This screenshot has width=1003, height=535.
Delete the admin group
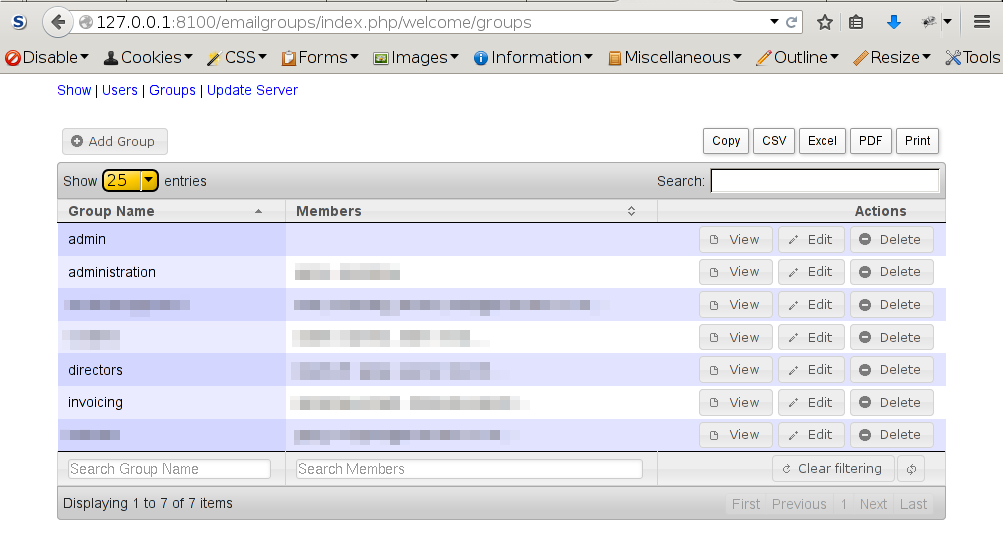891,239
